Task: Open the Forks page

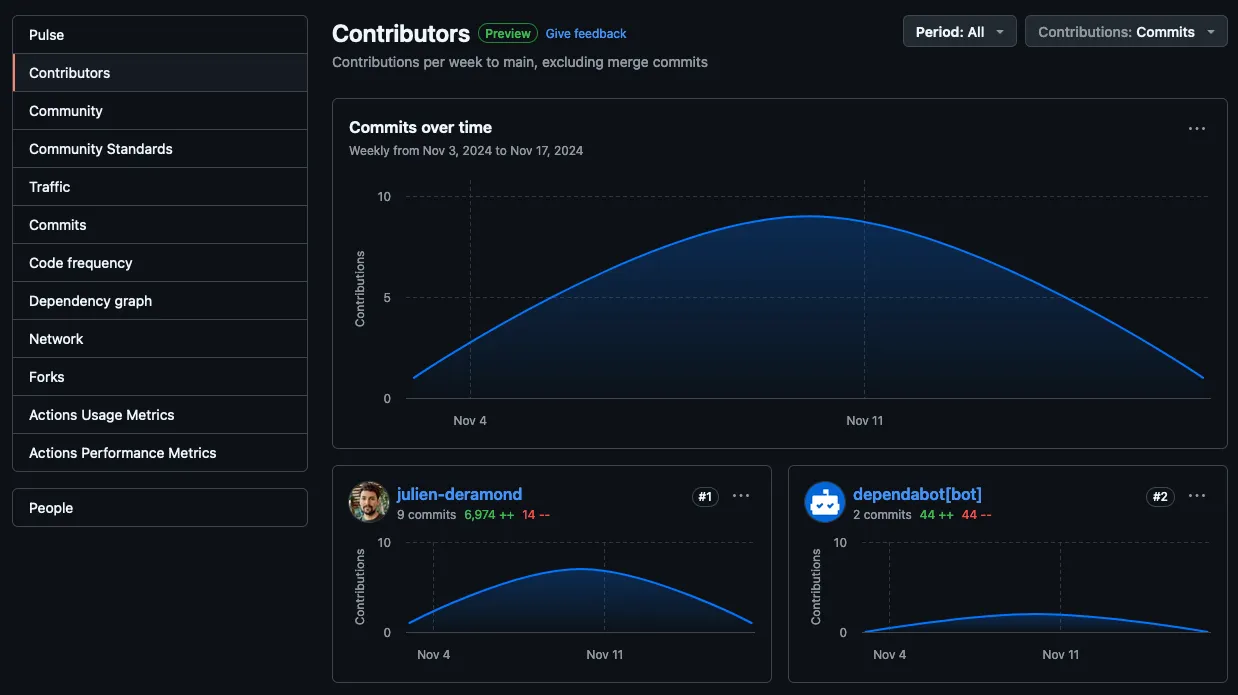Action: 160,377
